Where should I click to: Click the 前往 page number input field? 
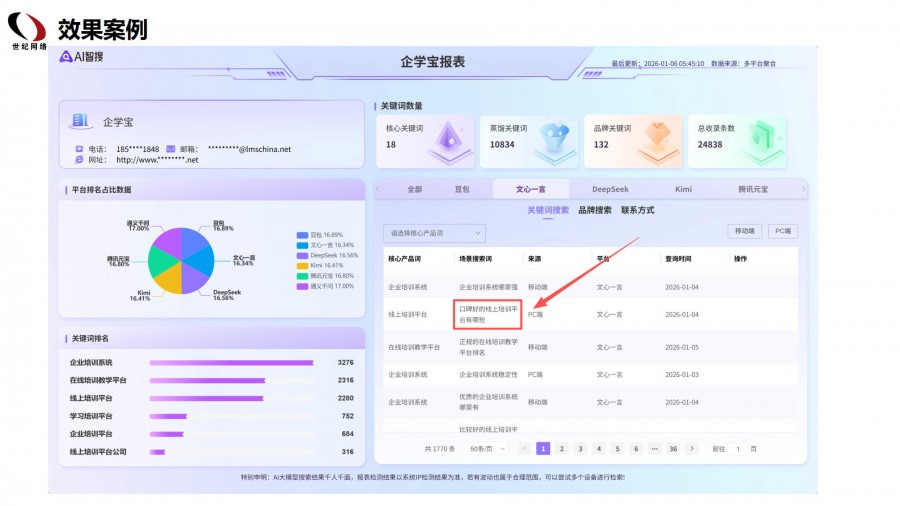[x=738, y=449]
